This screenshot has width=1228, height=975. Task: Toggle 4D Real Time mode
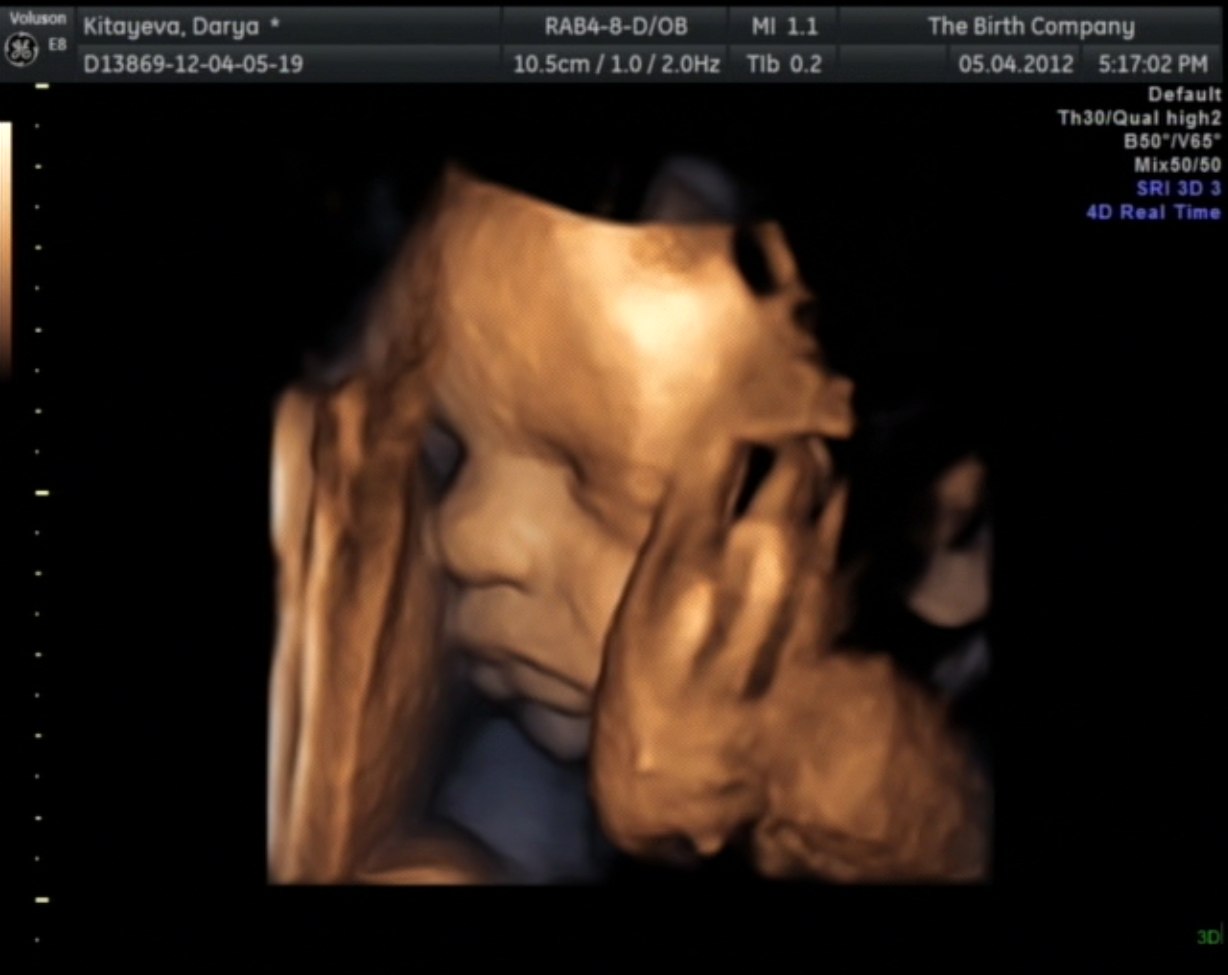click(1153, 212)
